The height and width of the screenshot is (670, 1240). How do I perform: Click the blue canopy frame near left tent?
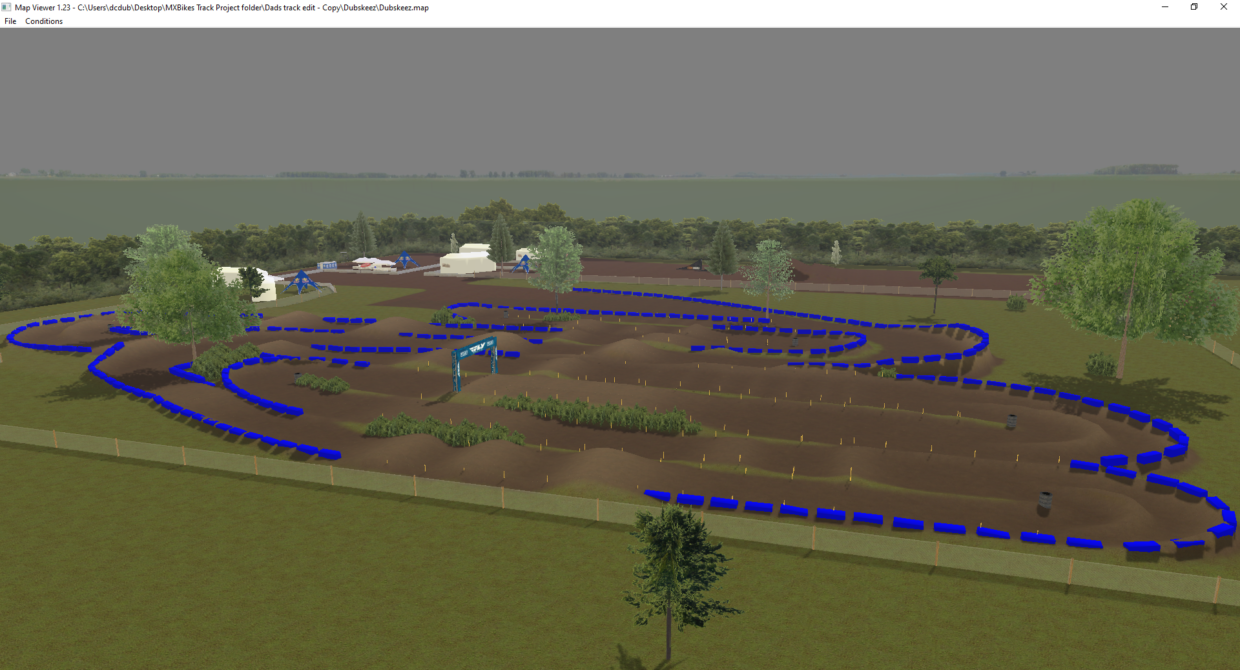(x=300, y=281)
